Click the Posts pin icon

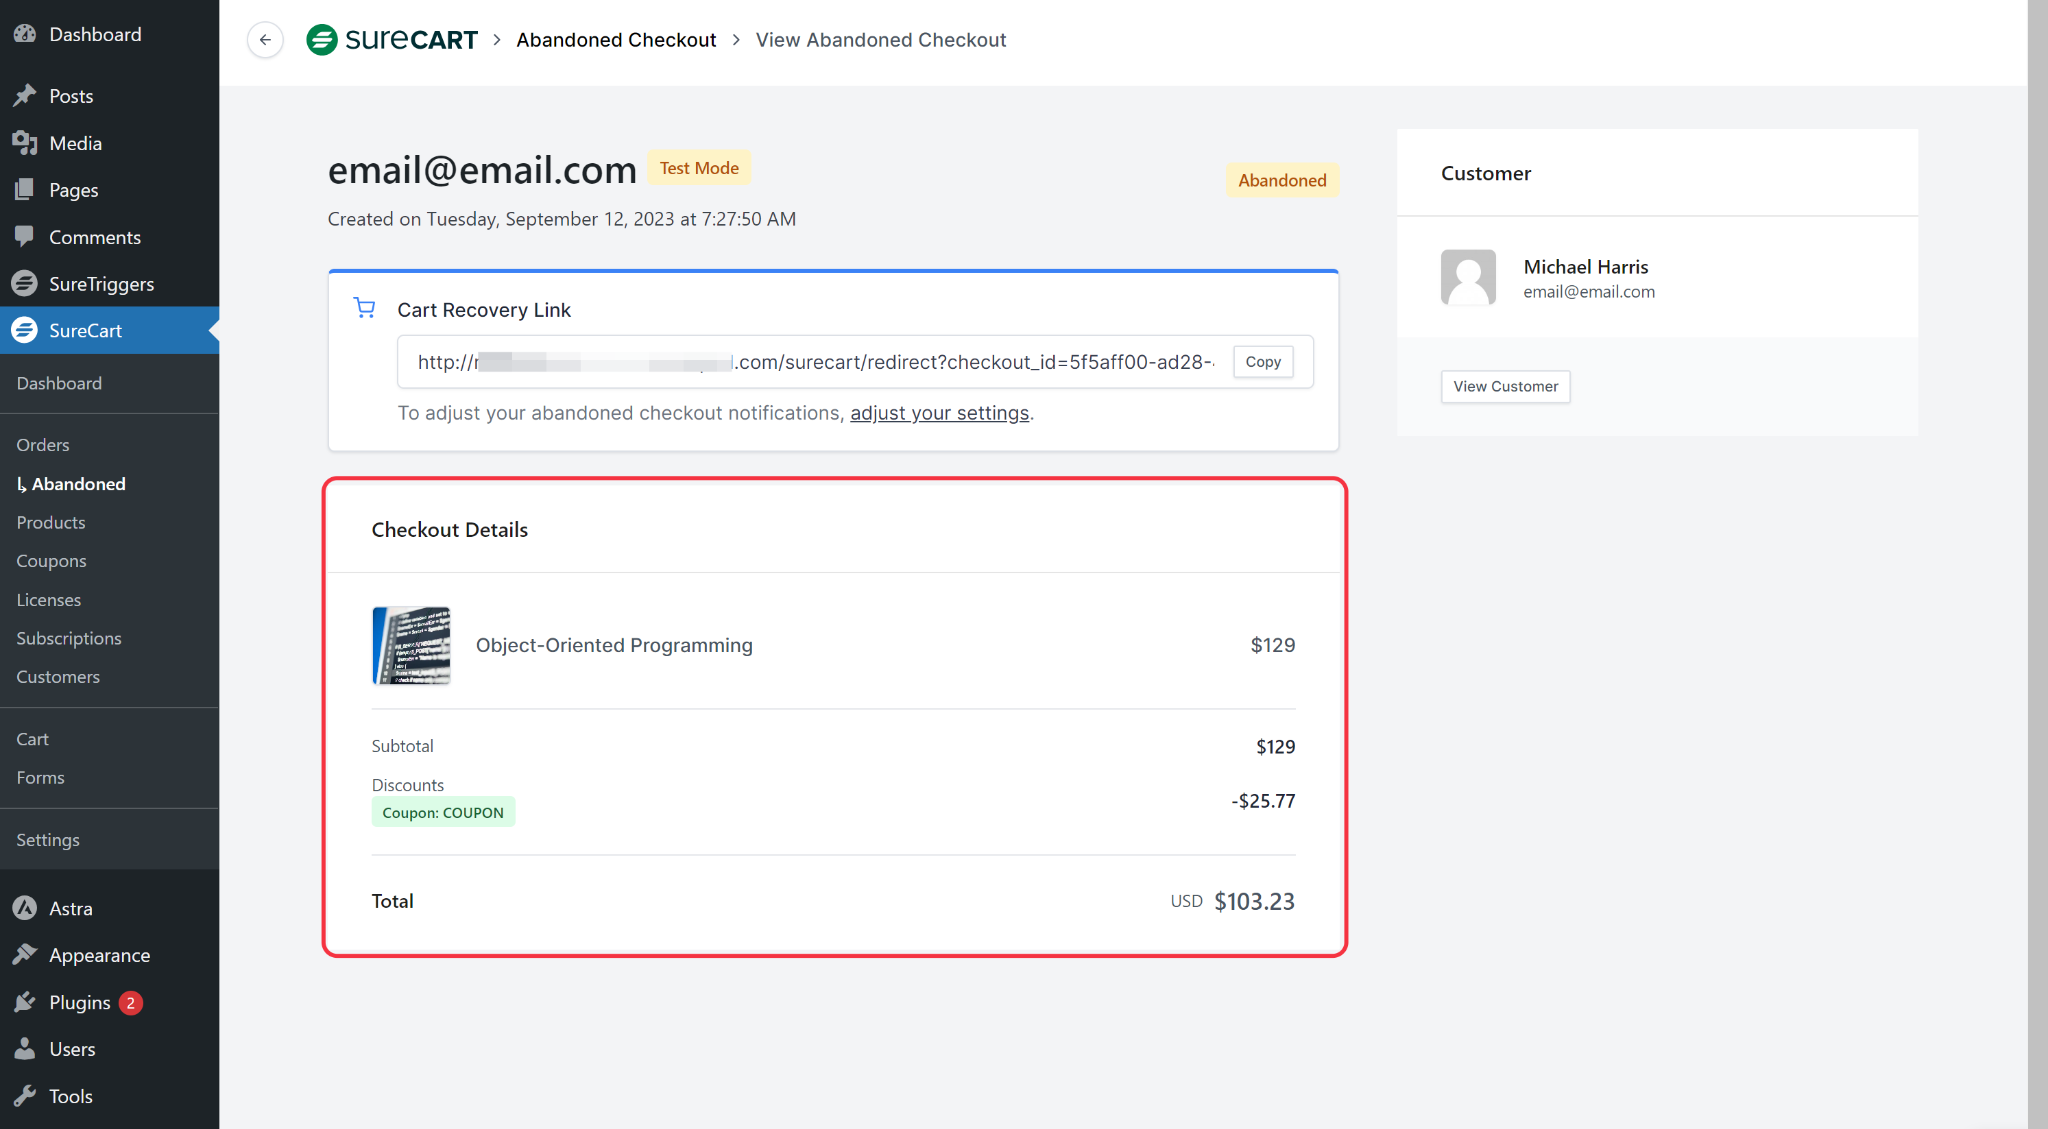tap(25, 96)
